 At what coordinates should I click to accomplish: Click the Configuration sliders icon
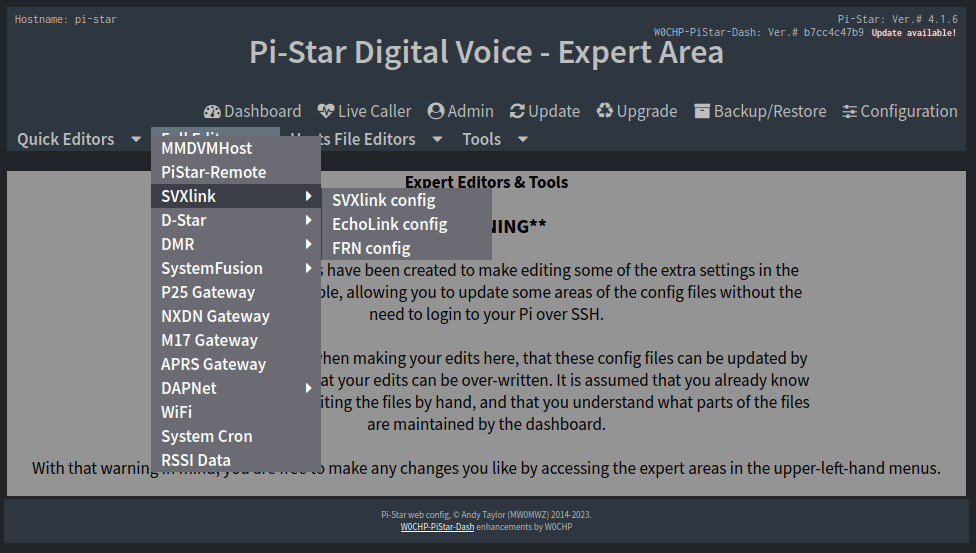(849, 111)
